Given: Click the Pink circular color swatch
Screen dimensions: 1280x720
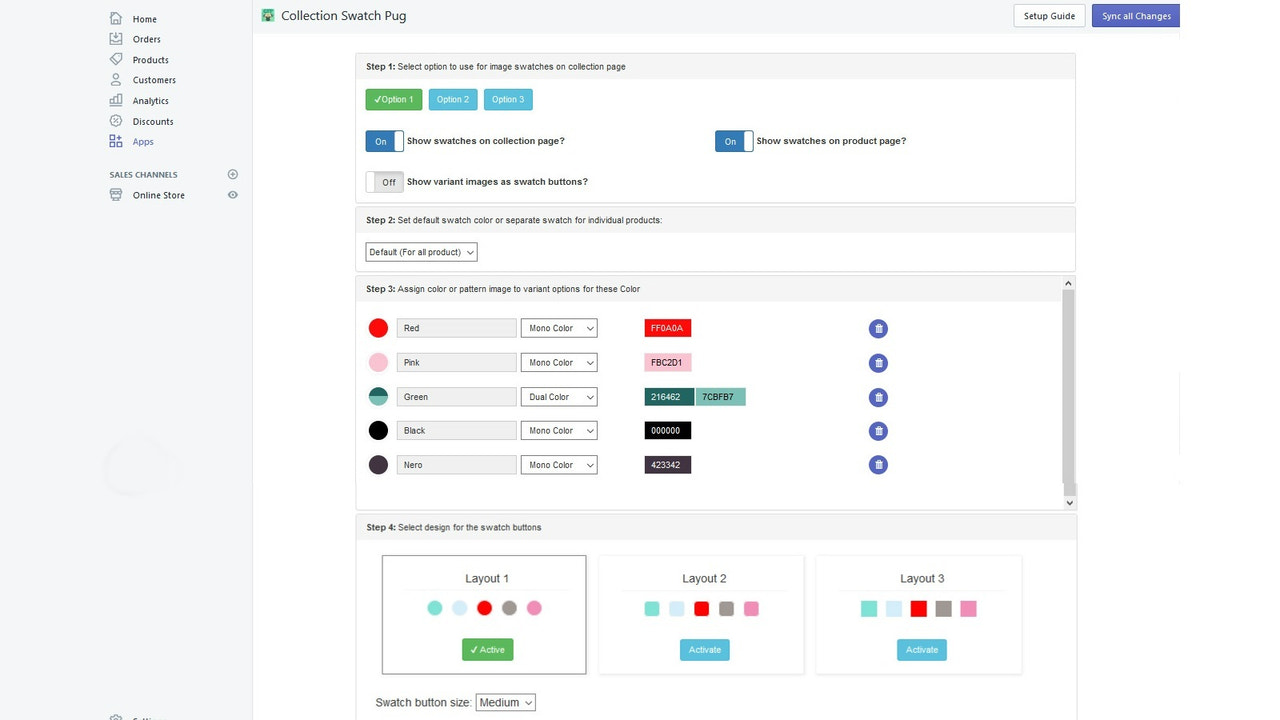Looking at the screenshot, I should 378,362.
